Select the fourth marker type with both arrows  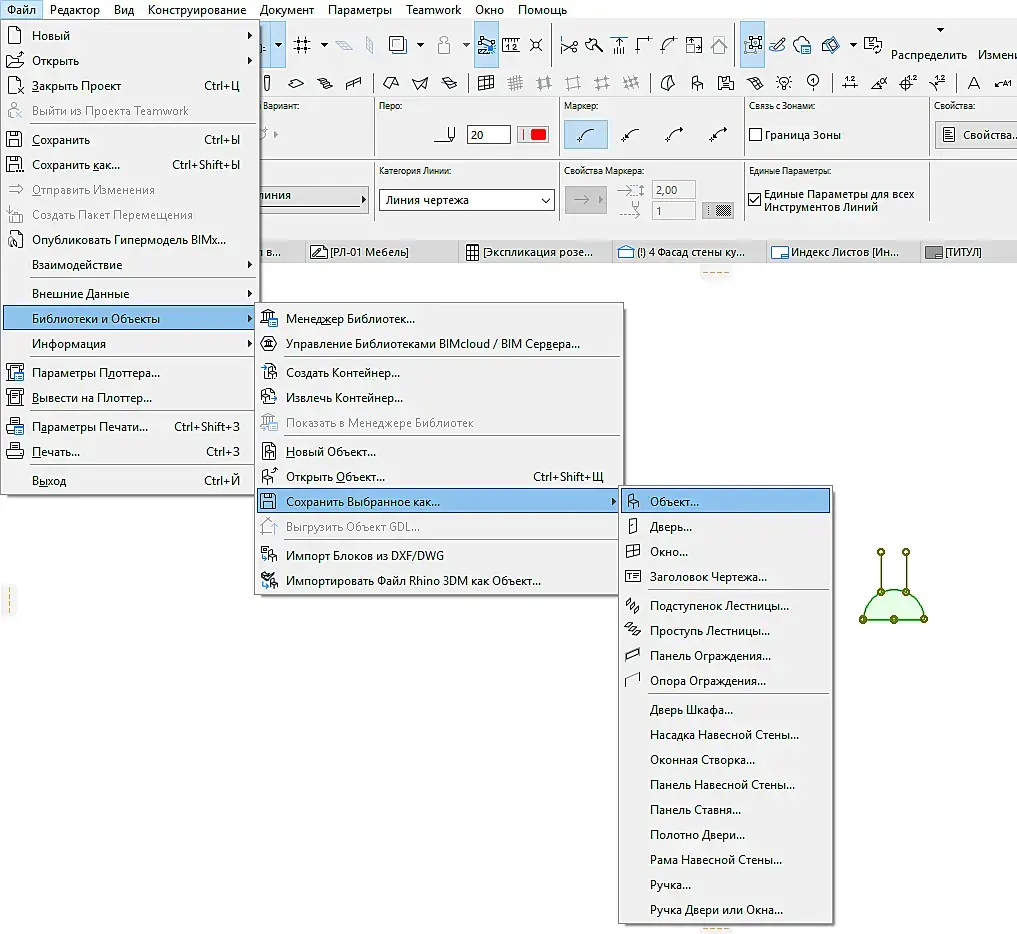pos(718,135)
